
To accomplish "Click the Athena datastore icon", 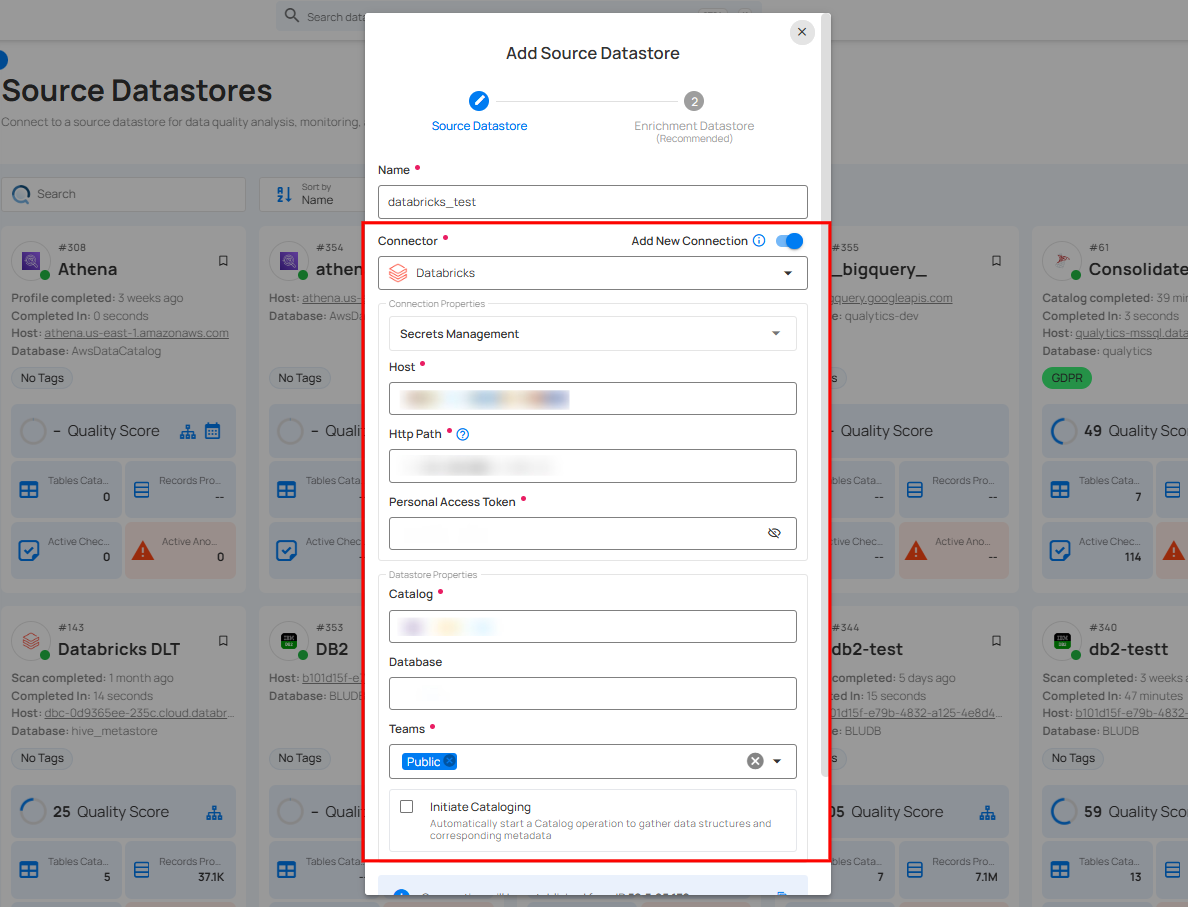I will 31,260.
